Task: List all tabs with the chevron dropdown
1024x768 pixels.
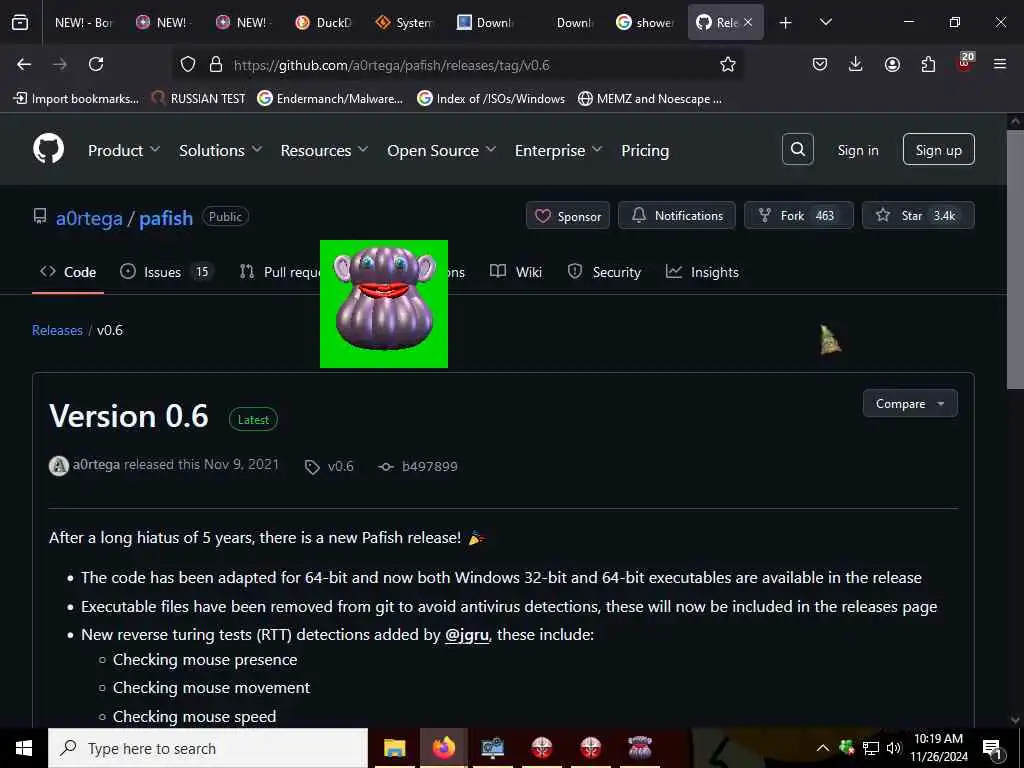Action: click(825, 23)
